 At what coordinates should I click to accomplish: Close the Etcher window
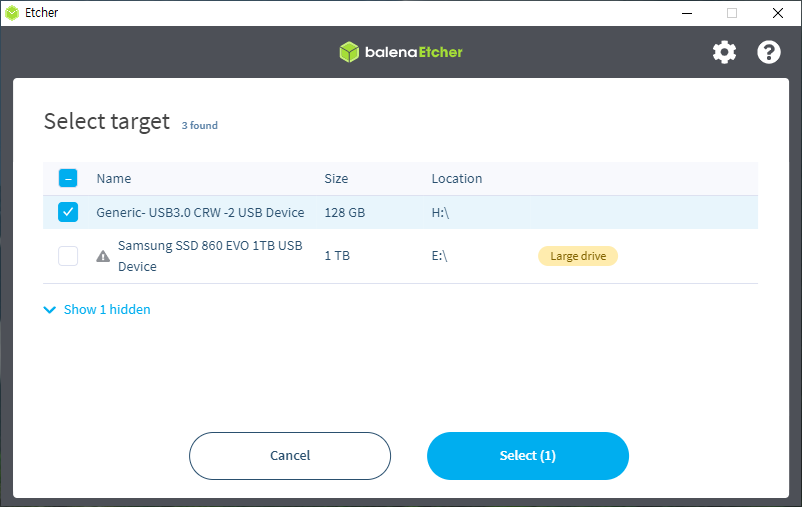(777, 13)
